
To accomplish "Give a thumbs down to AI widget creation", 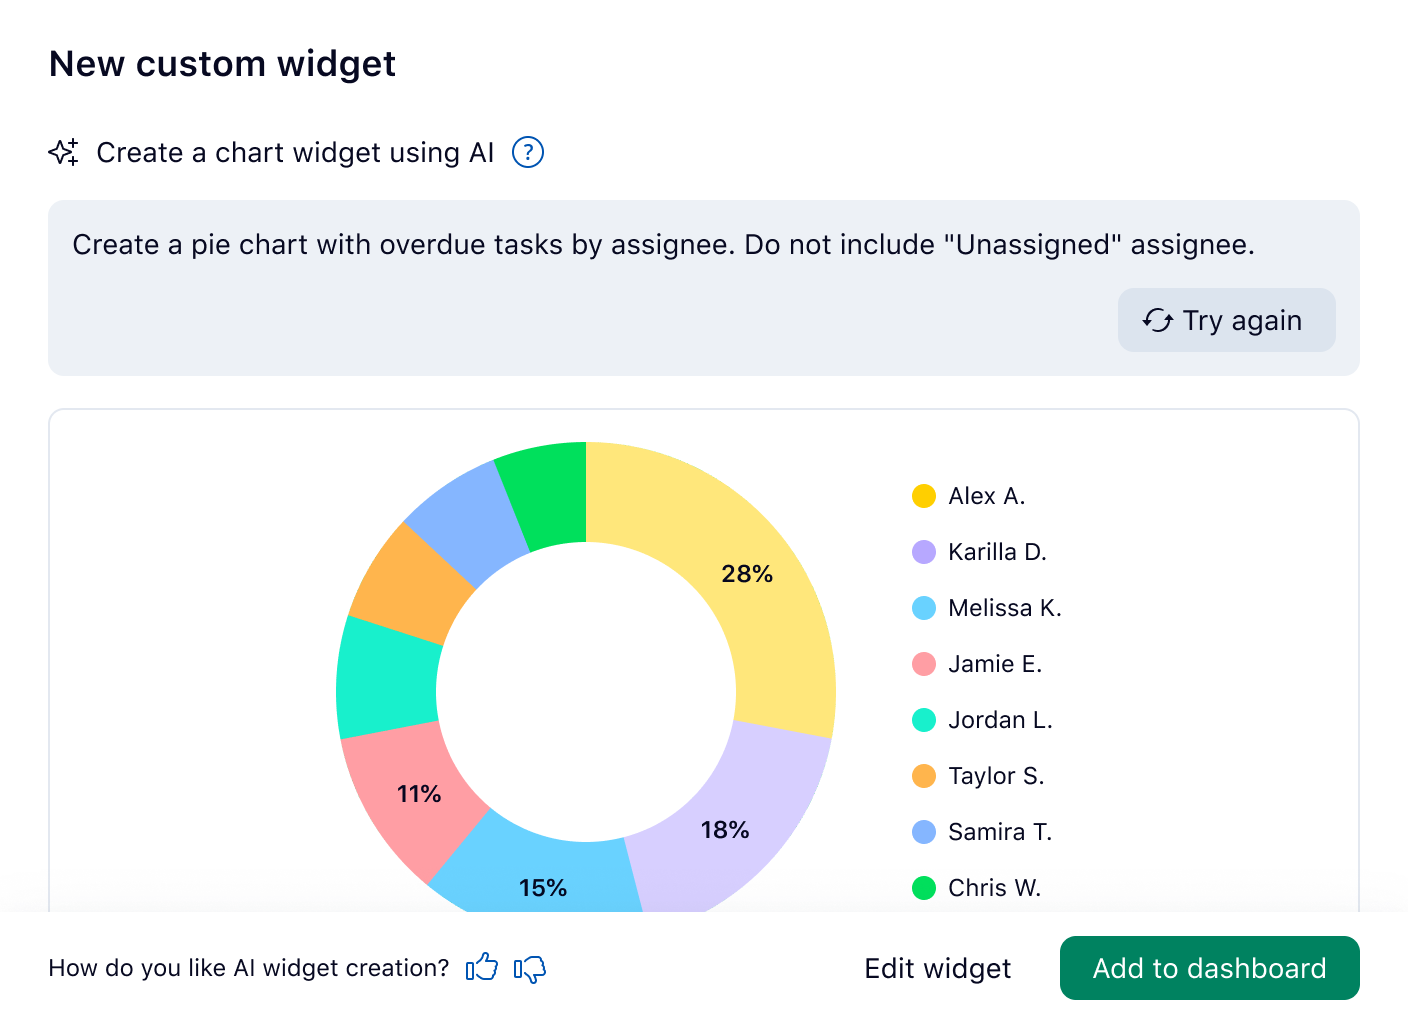I will [529, 969].
